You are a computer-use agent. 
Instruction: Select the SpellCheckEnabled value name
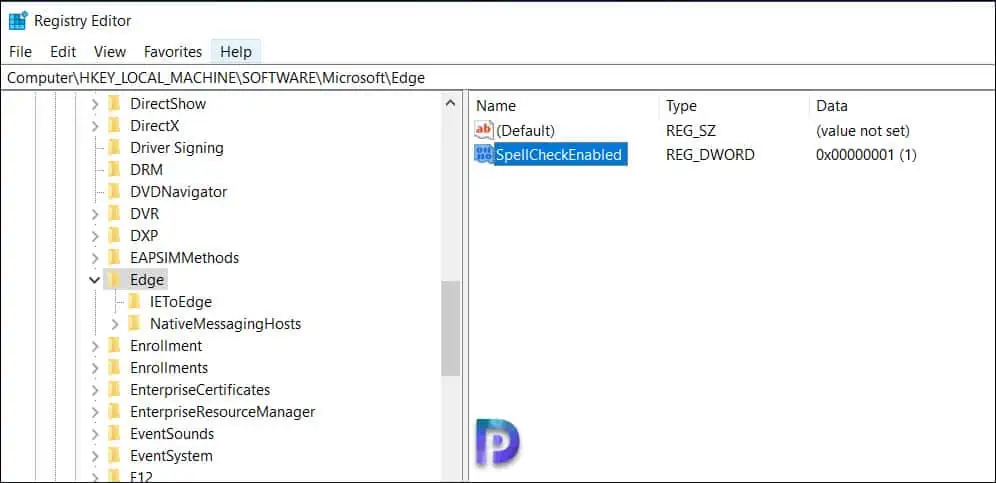tap(560, 154)
